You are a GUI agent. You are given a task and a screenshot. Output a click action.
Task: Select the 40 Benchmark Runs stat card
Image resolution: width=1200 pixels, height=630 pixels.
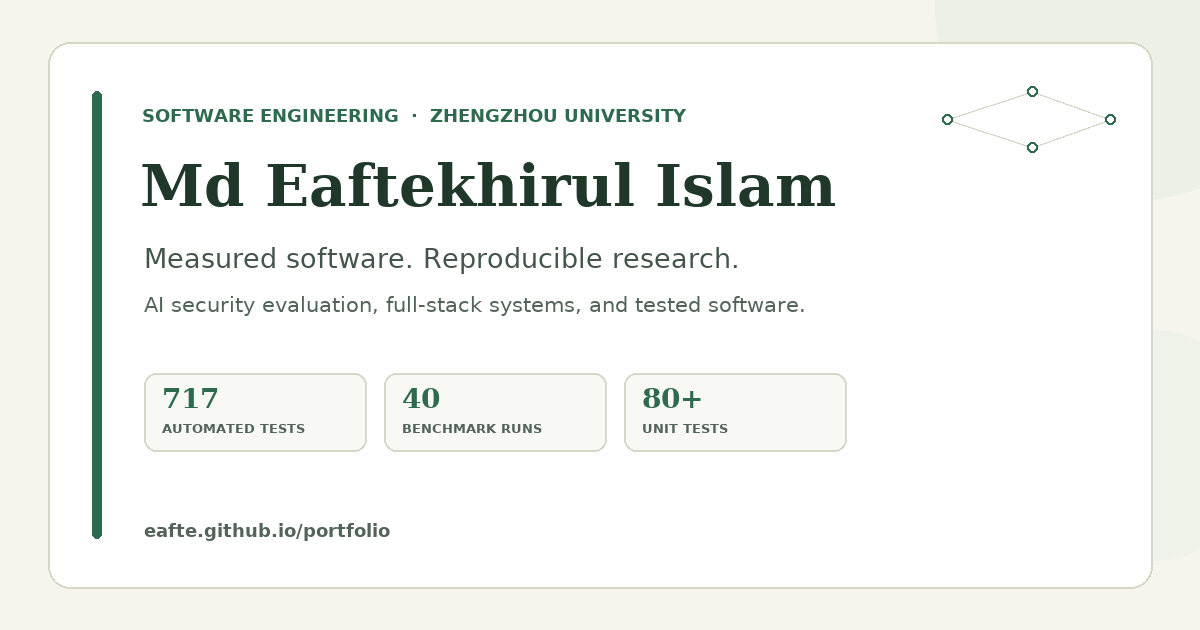coord(495,412)
